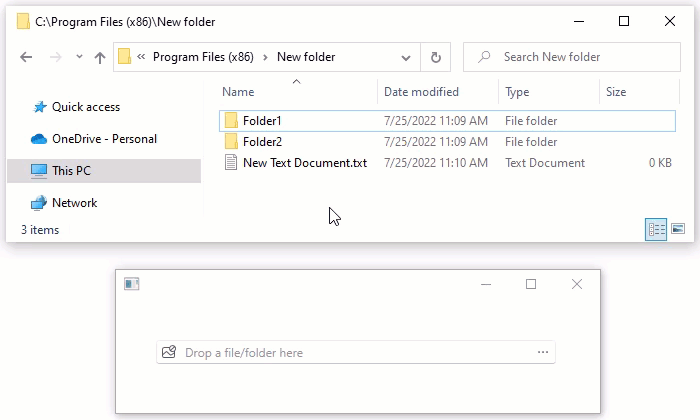Open Quick access in the sidebar
The image size is (700, 420).
pos(86,107)
